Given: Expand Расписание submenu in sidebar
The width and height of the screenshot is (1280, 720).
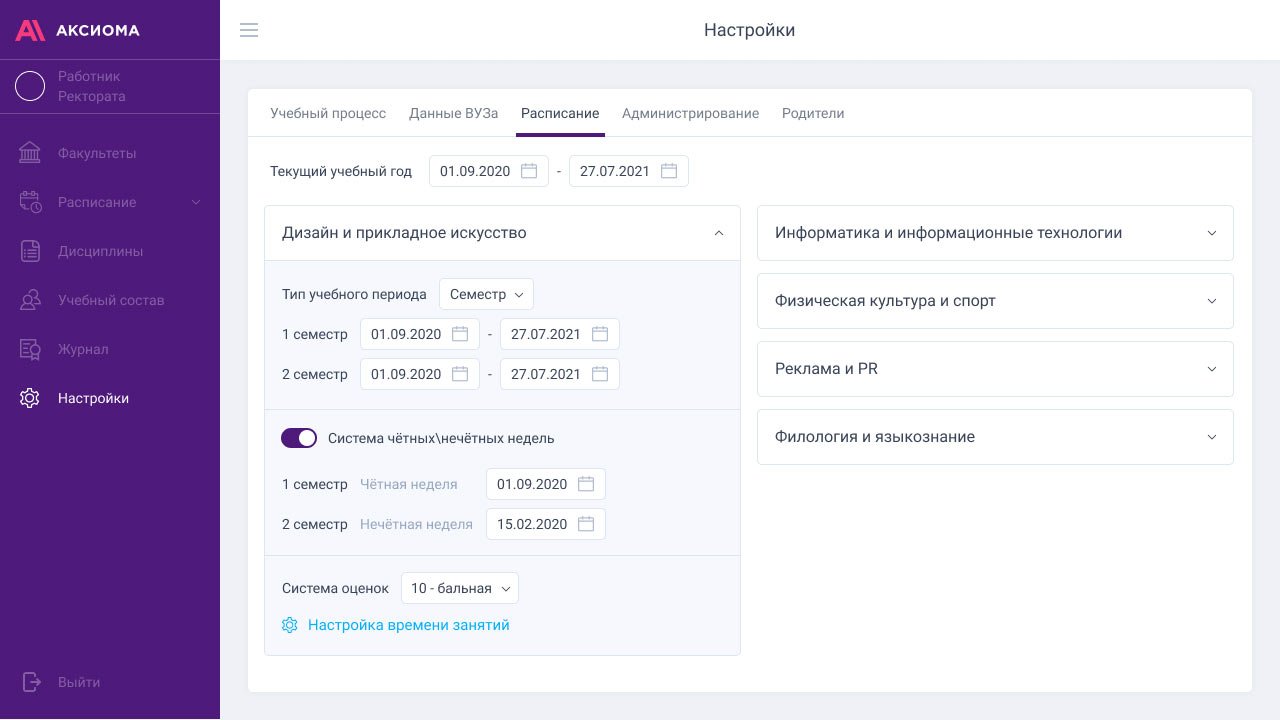Looking at the screenshot, I should 196,202.
